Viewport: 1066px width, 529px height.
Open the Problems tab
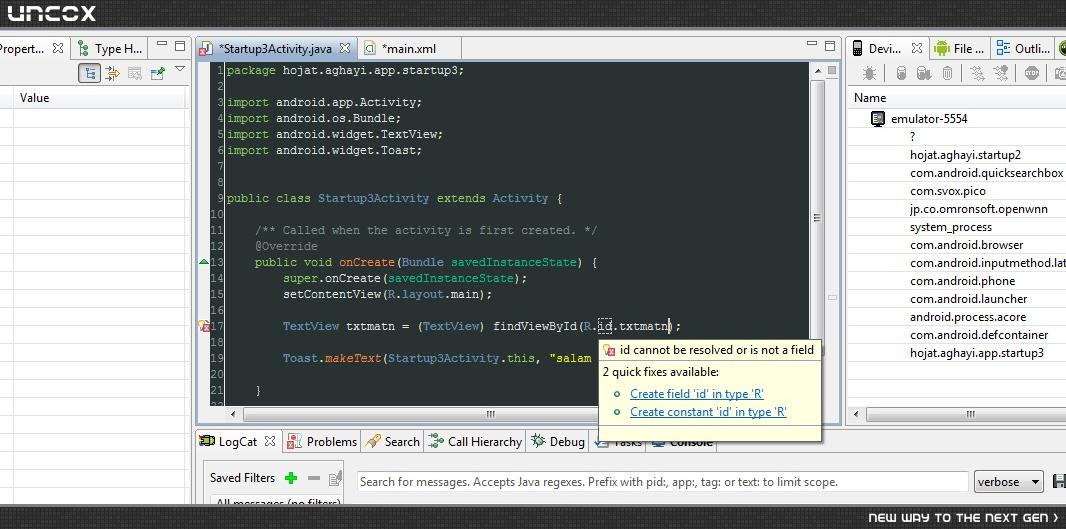click(322, 441)
